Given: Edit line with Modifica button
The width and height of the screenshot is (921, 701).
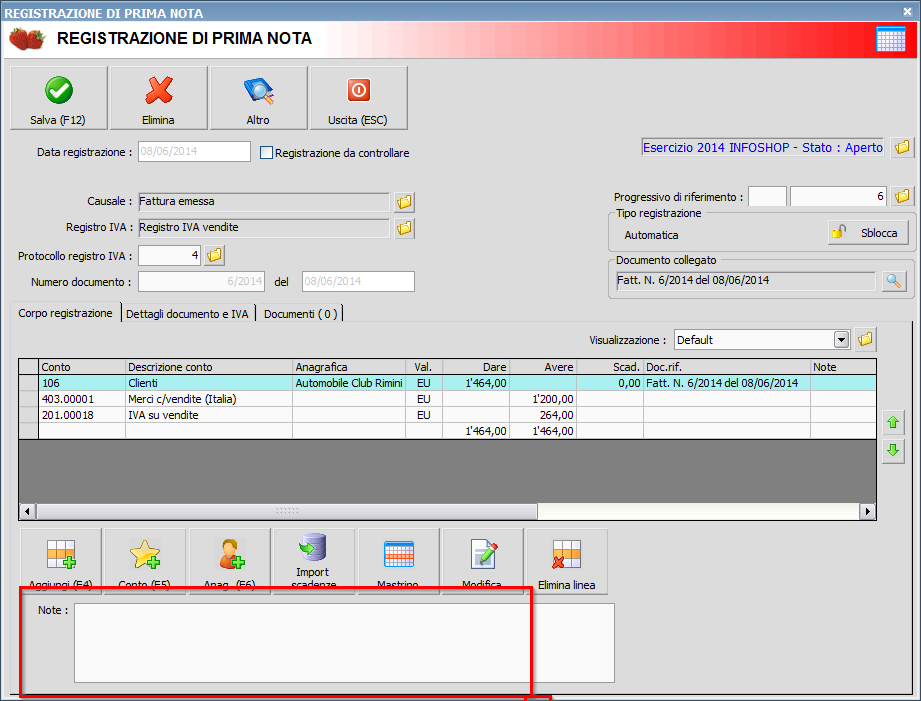Looking at the screenshot, I should [x=482, y=561].
